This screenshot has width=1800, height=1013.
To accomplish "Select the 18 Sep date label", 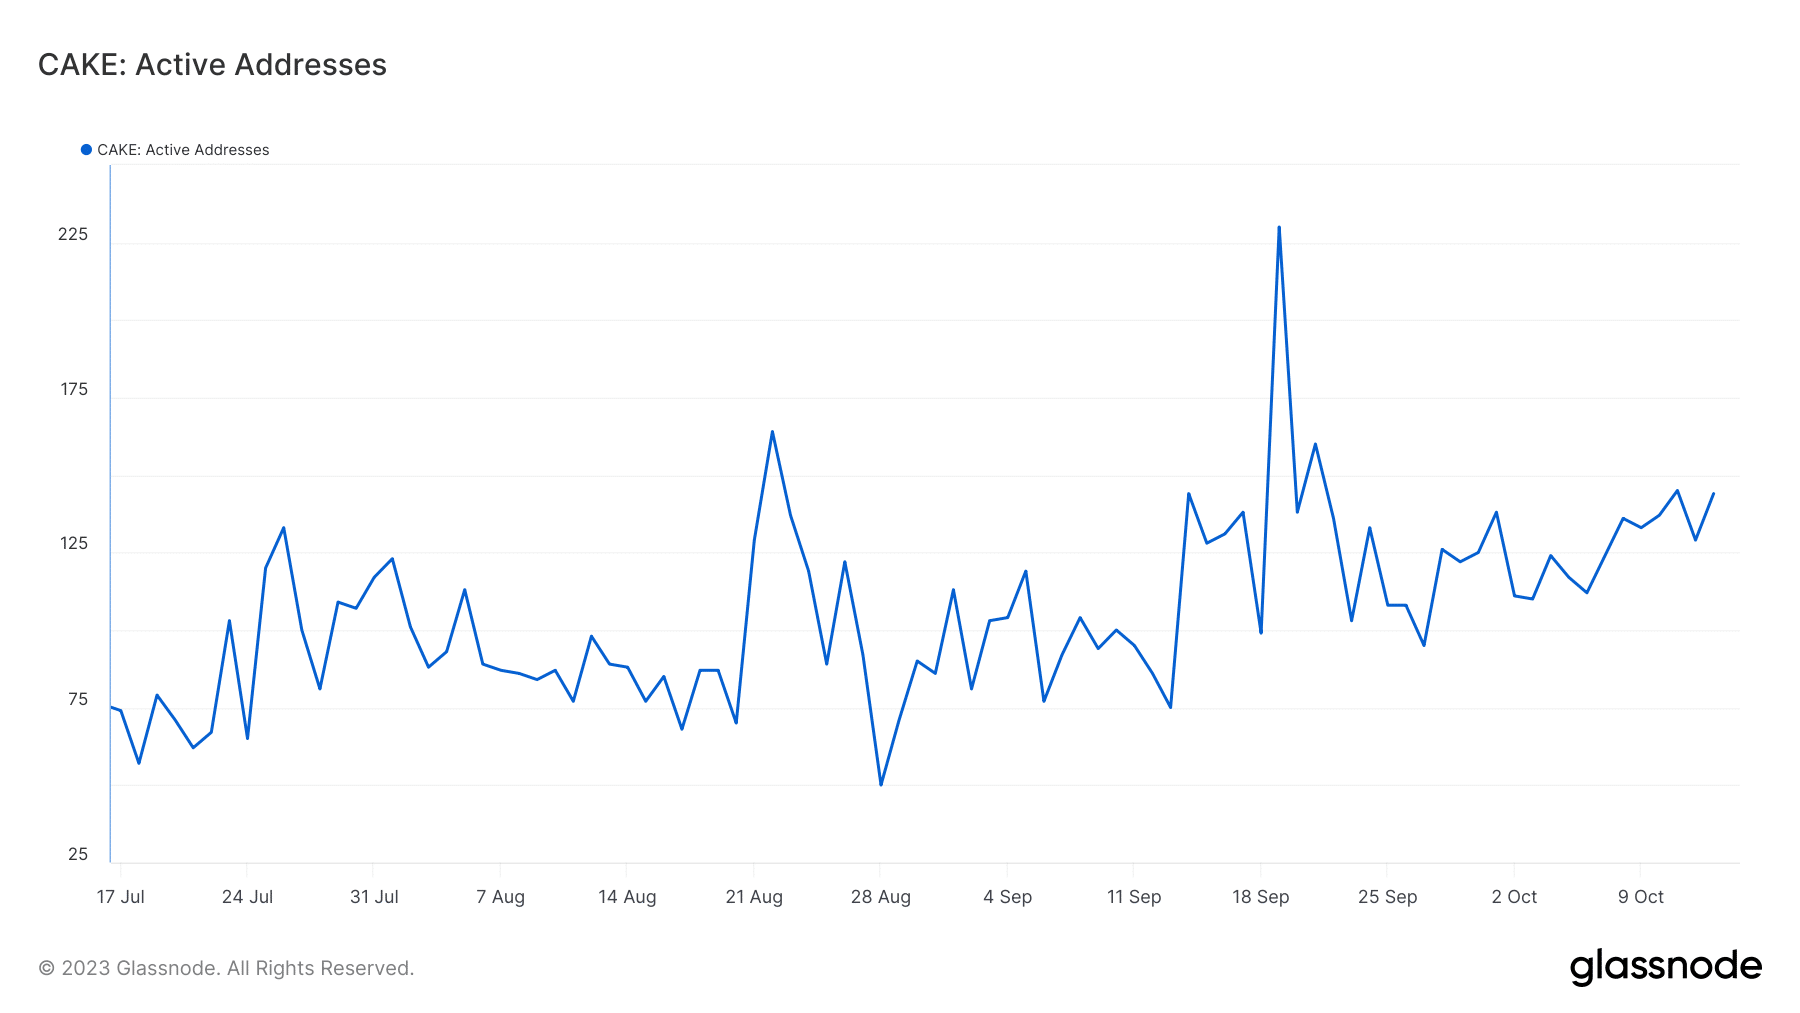I will click(1260, 897).
